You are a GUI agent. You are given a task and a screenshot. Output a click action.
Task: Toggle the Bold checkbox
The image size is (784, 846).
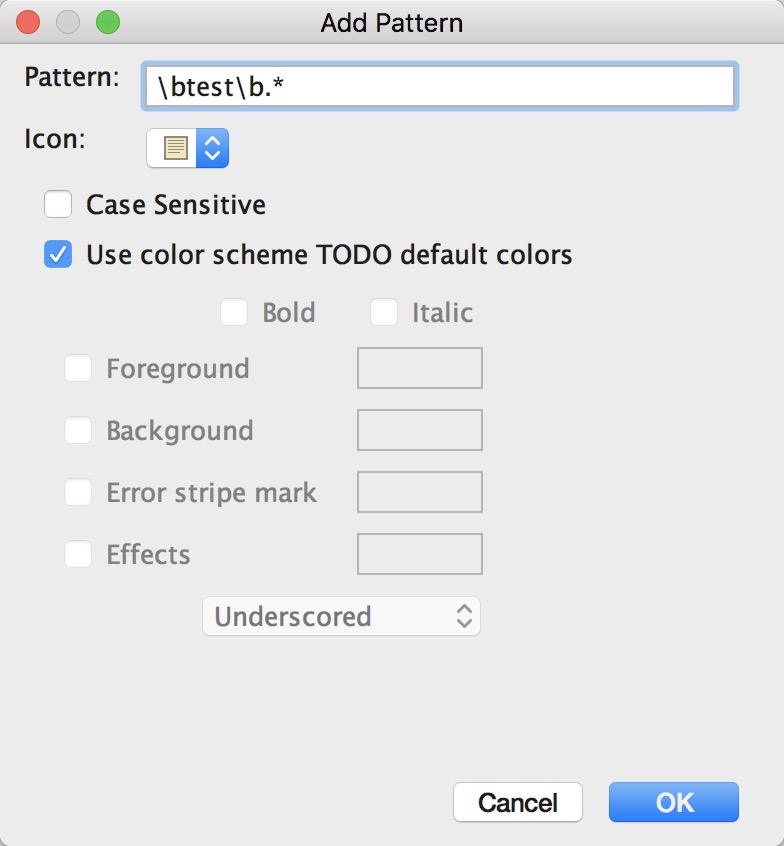pyautogui.click(x=234, y=313)
